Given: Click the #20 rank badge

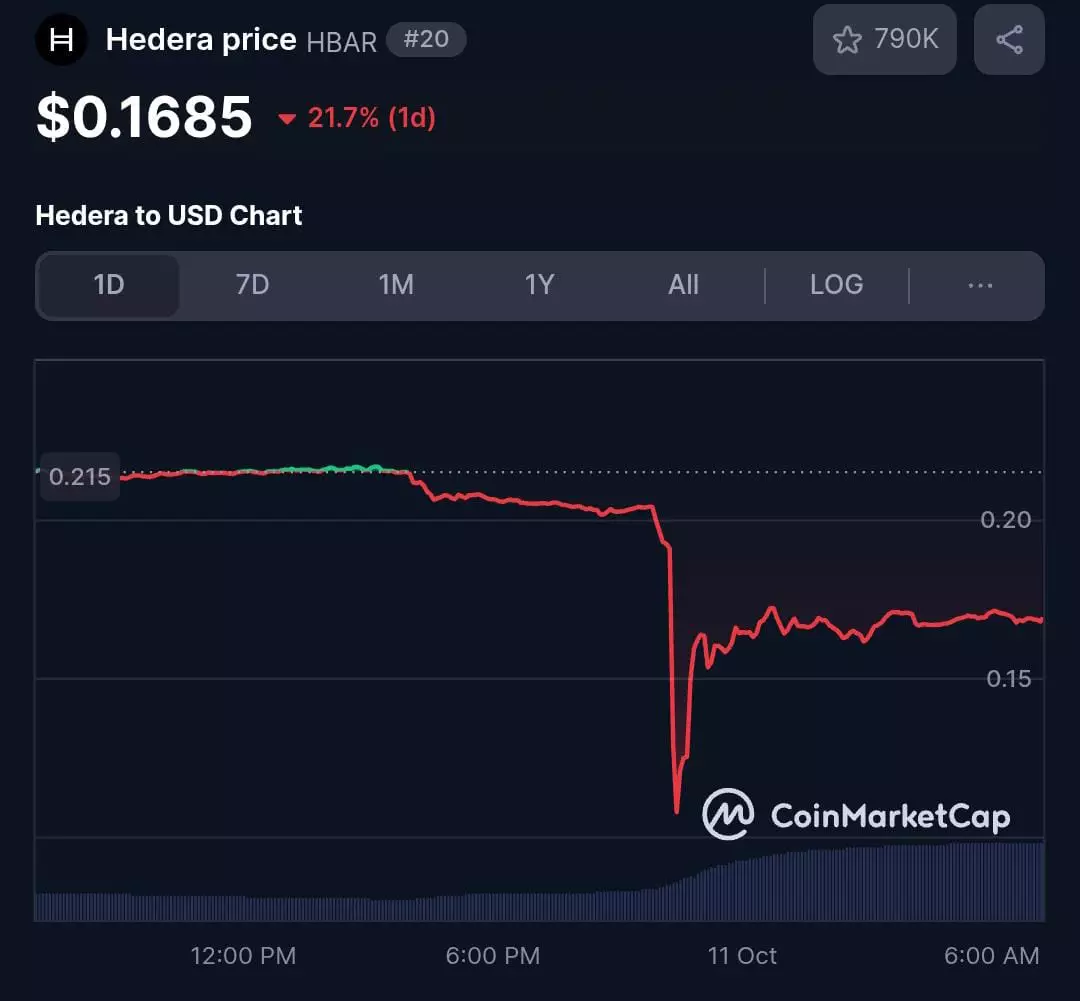Looking at the screenshot, I should [425, 40].
